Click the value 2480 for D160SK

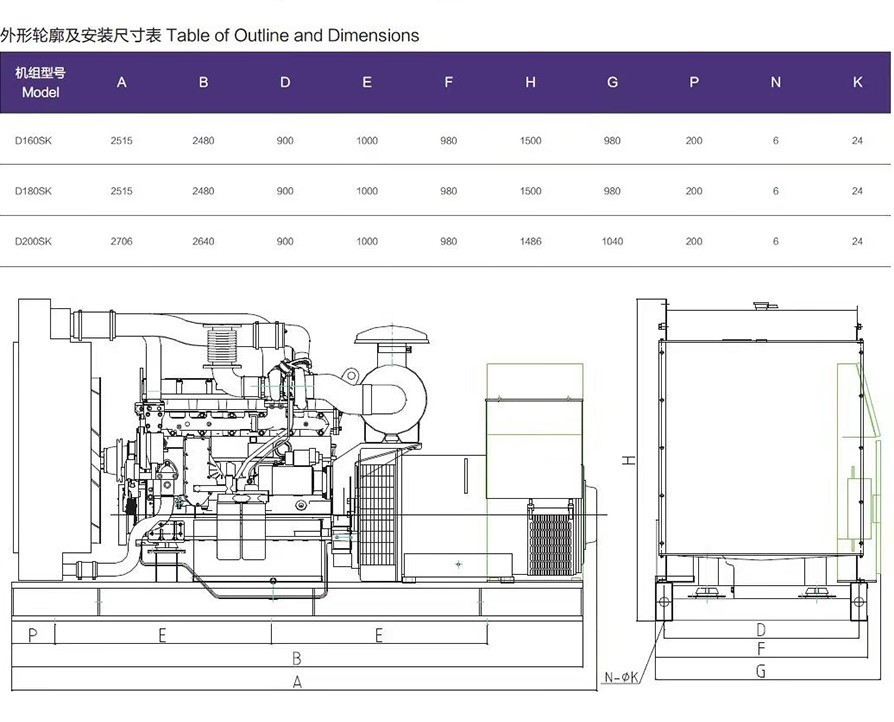click(x=203, y=140)
